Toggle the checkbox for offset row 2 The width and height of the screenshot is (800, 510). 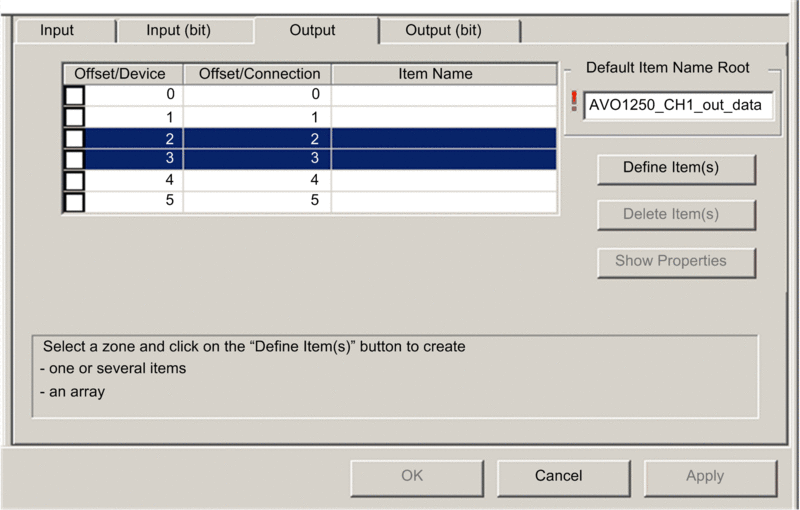tap(75, 138)
